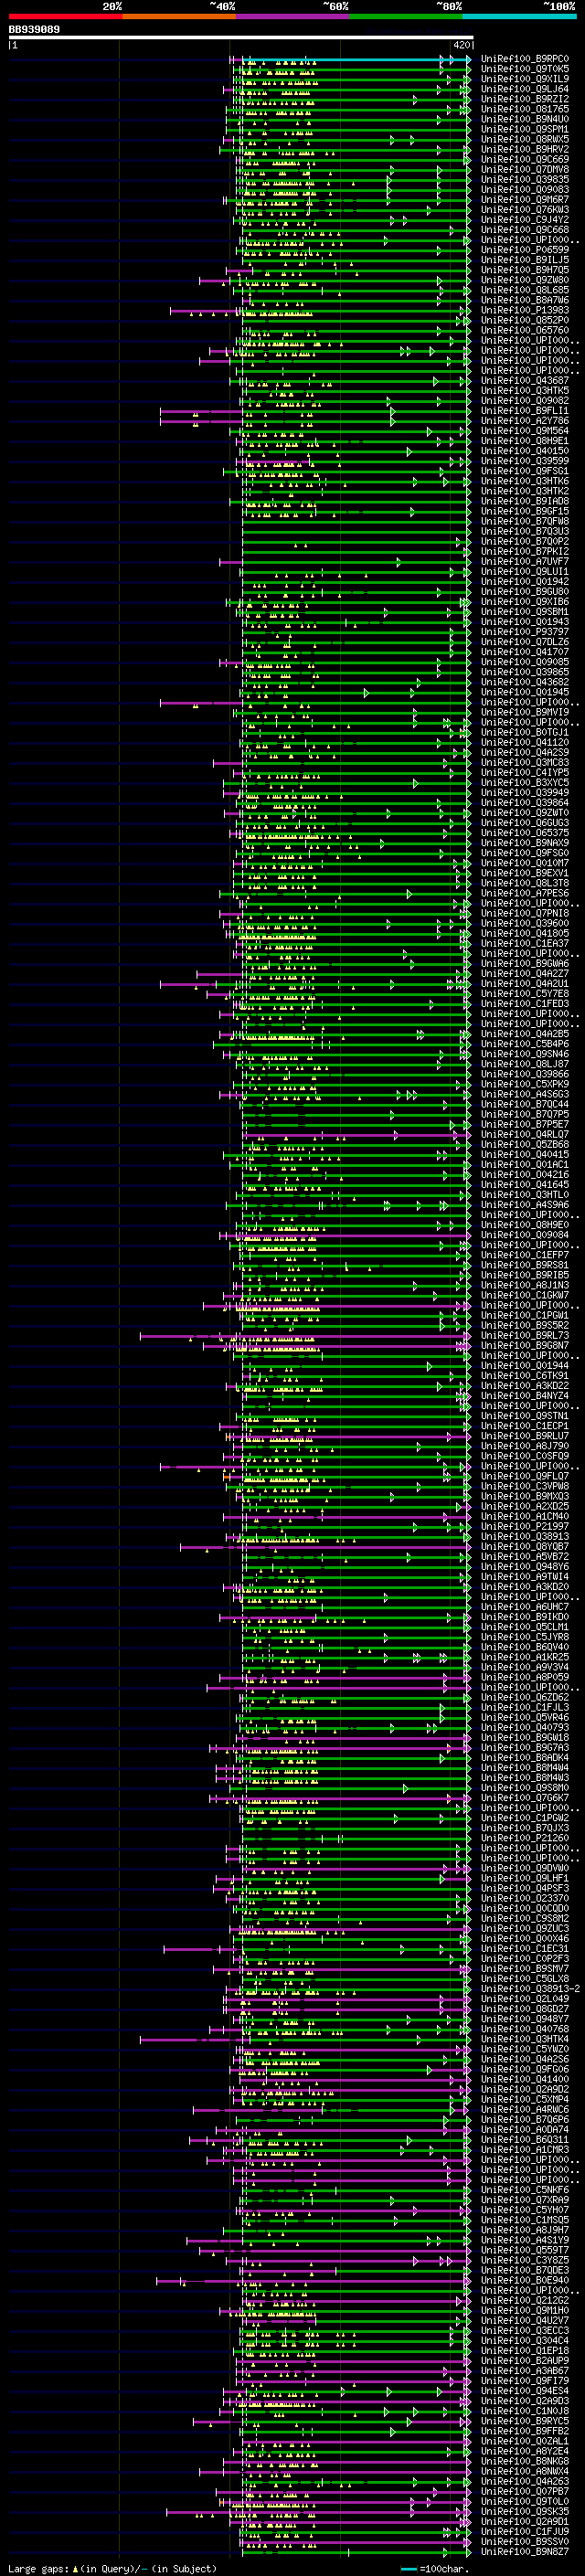
Task: Open the UniRef100_B9RLU7 entry
Action: (525, 1436)
